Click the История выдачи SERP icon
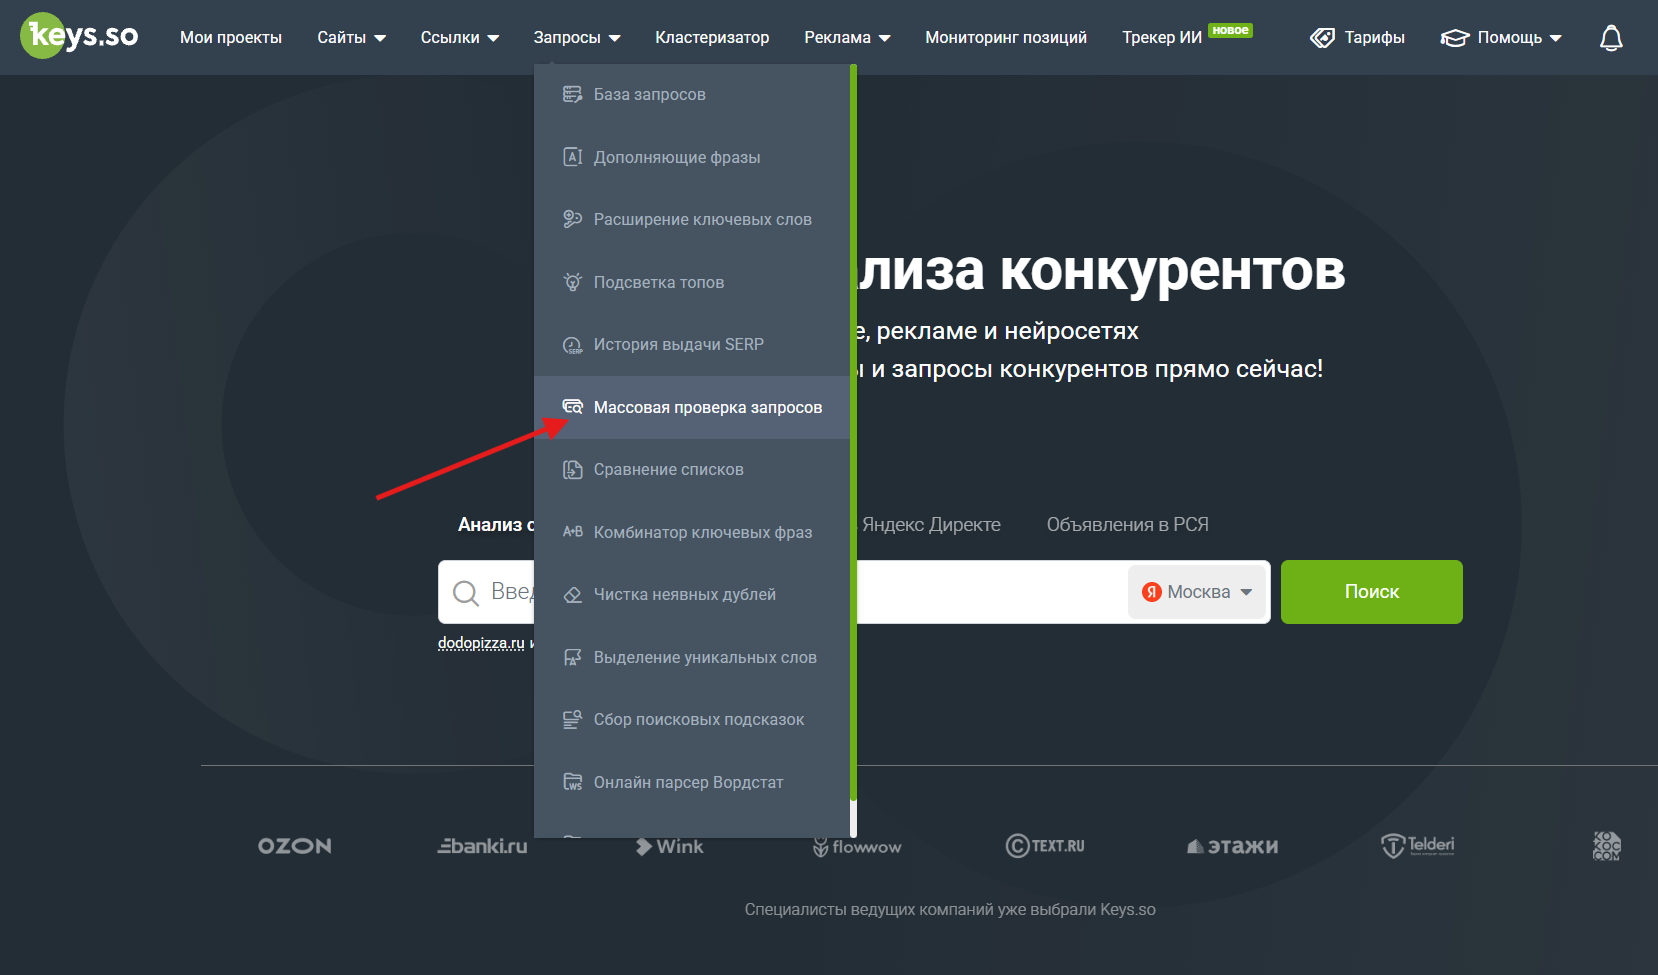The width and height of the screenshot is (1658, 975). [x=573, y=345]
